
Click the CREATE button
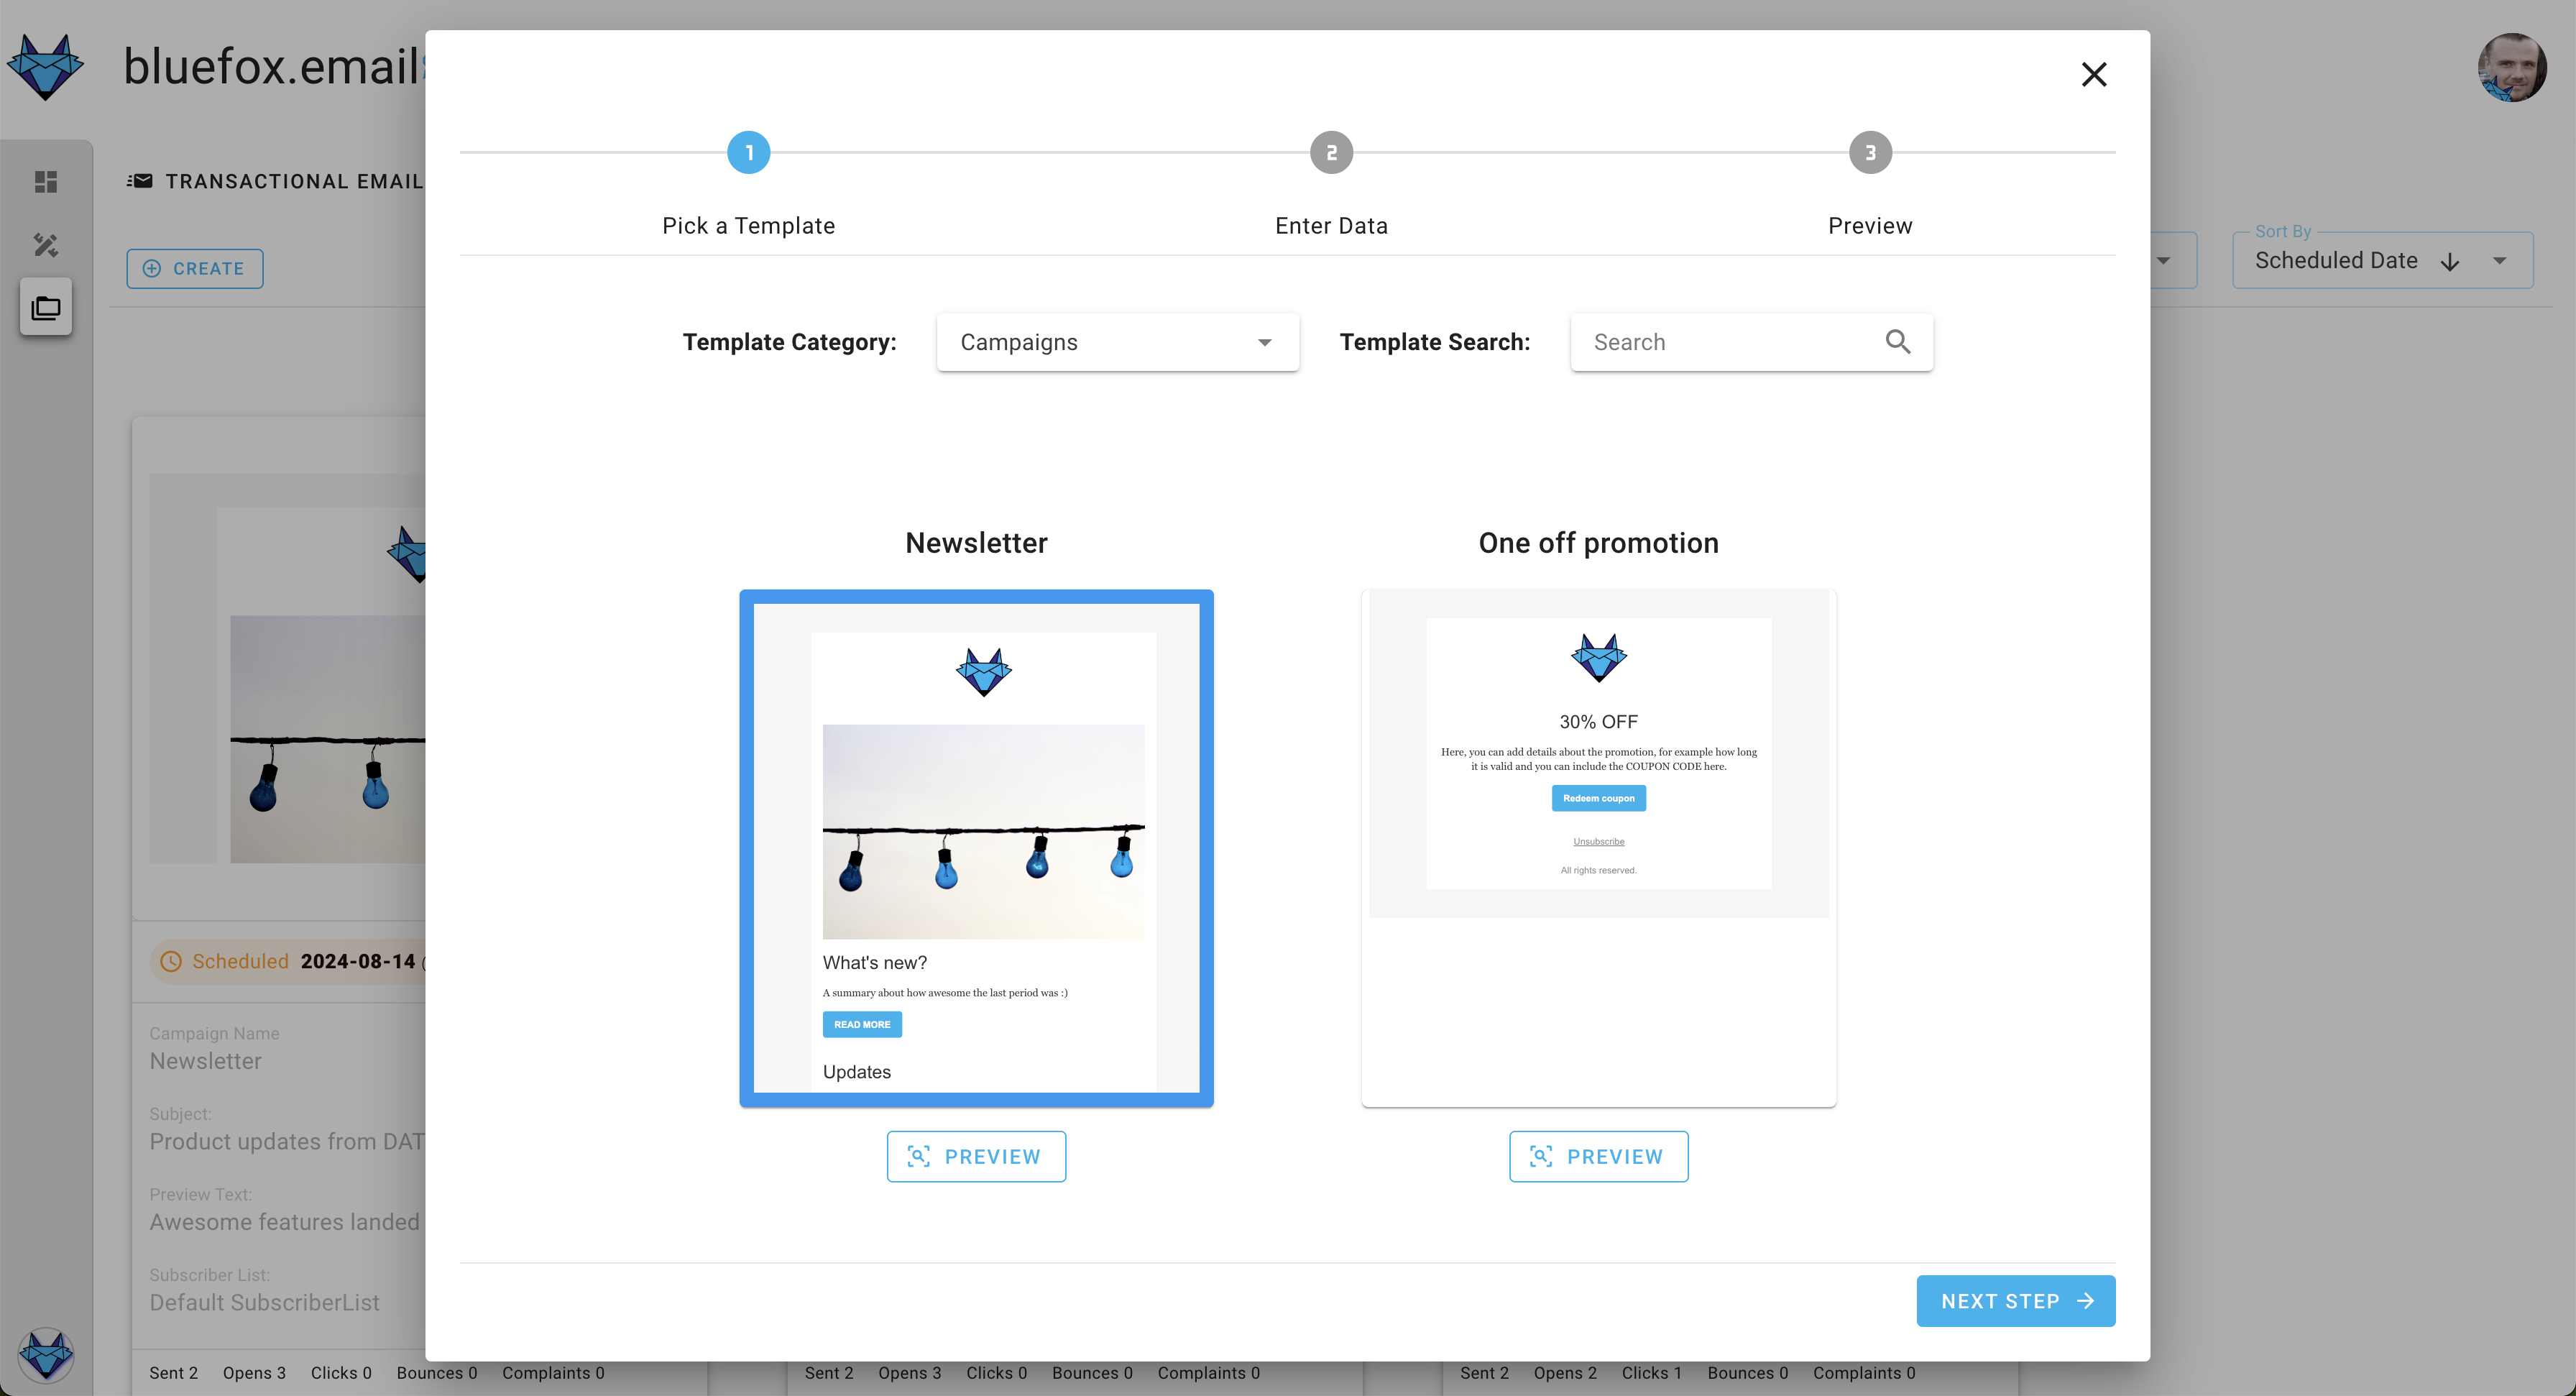(194, 268)
